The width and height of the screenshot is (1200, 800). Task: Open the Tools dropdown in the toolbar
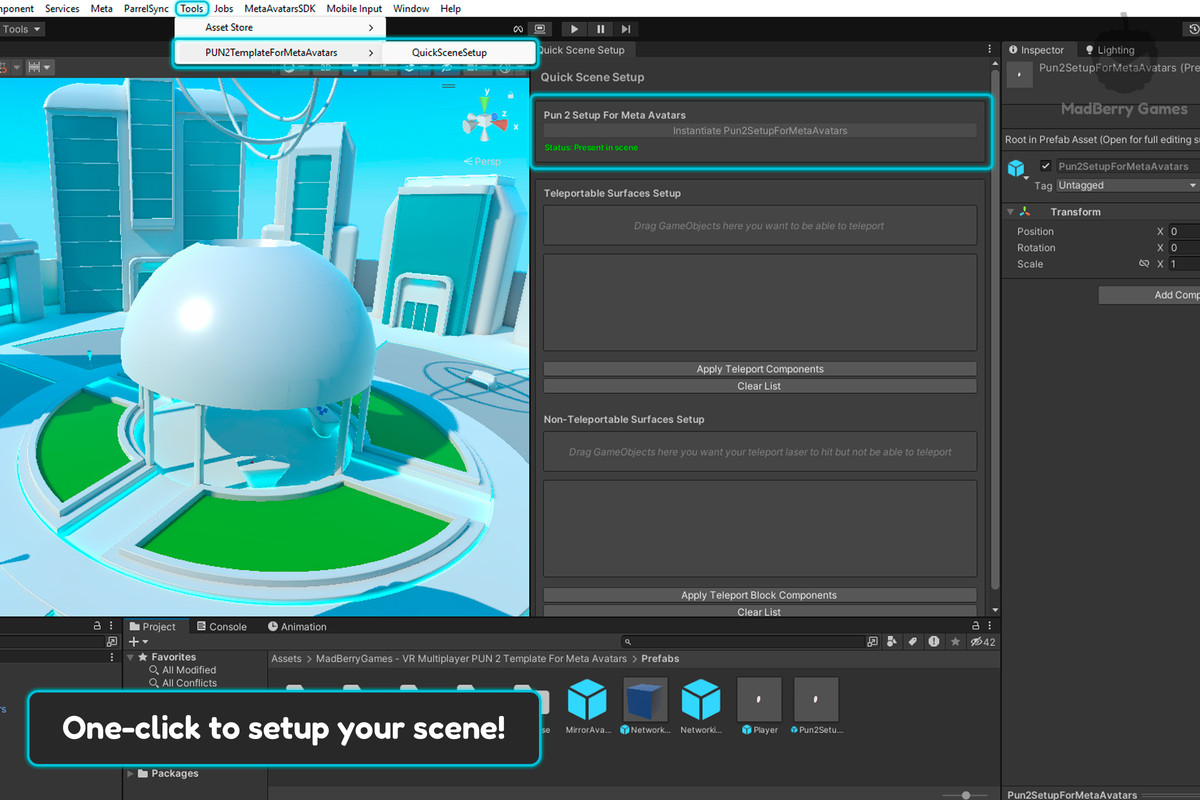22,29
